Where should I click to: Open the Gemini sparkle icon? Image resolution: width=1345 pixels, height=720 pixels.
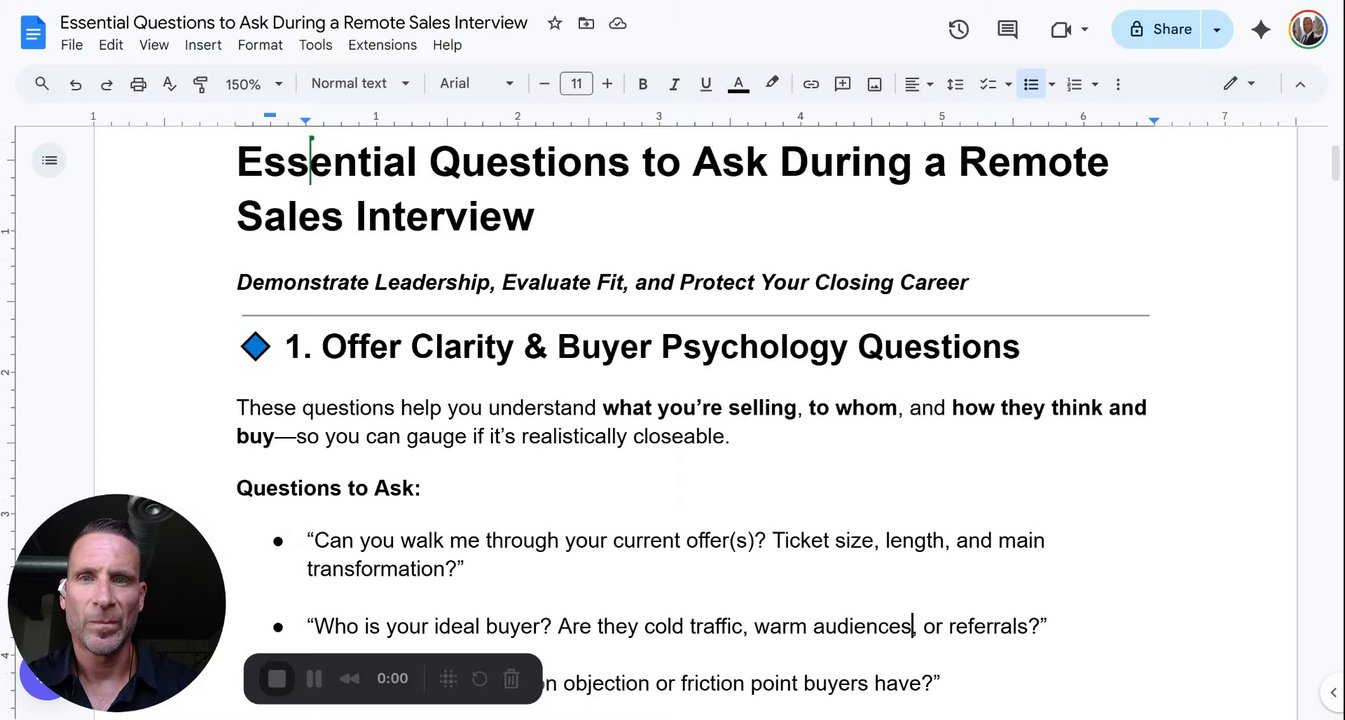(x=1260, y=30)
